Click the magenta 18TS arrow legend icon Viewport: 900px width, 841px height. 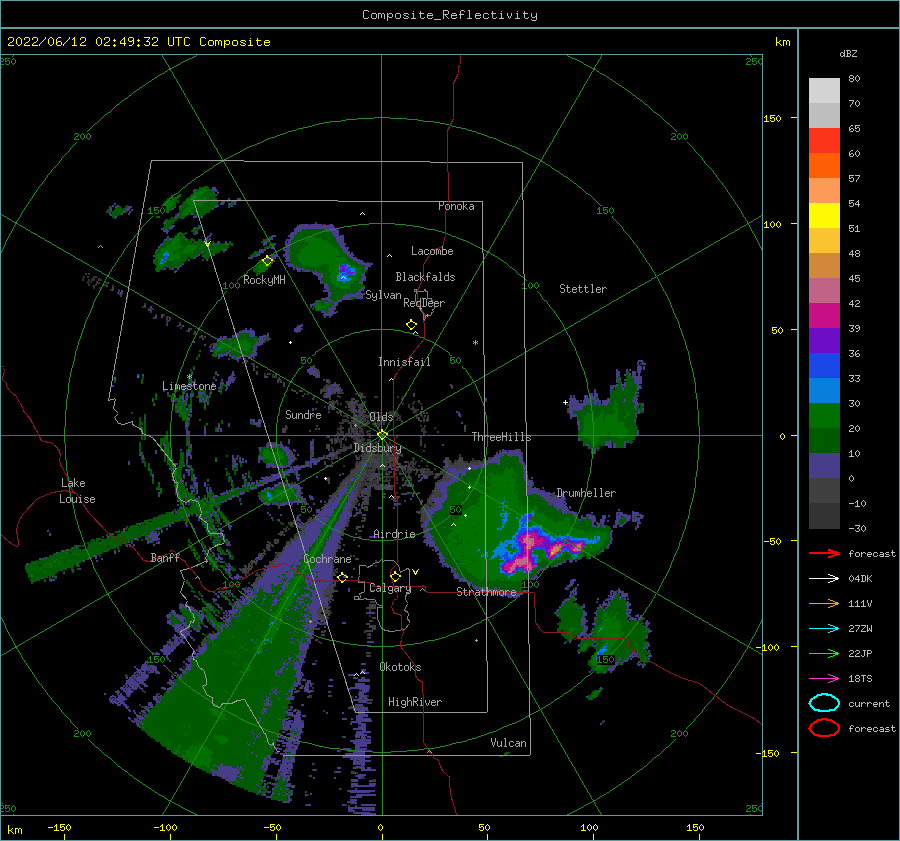click(824, 679)
